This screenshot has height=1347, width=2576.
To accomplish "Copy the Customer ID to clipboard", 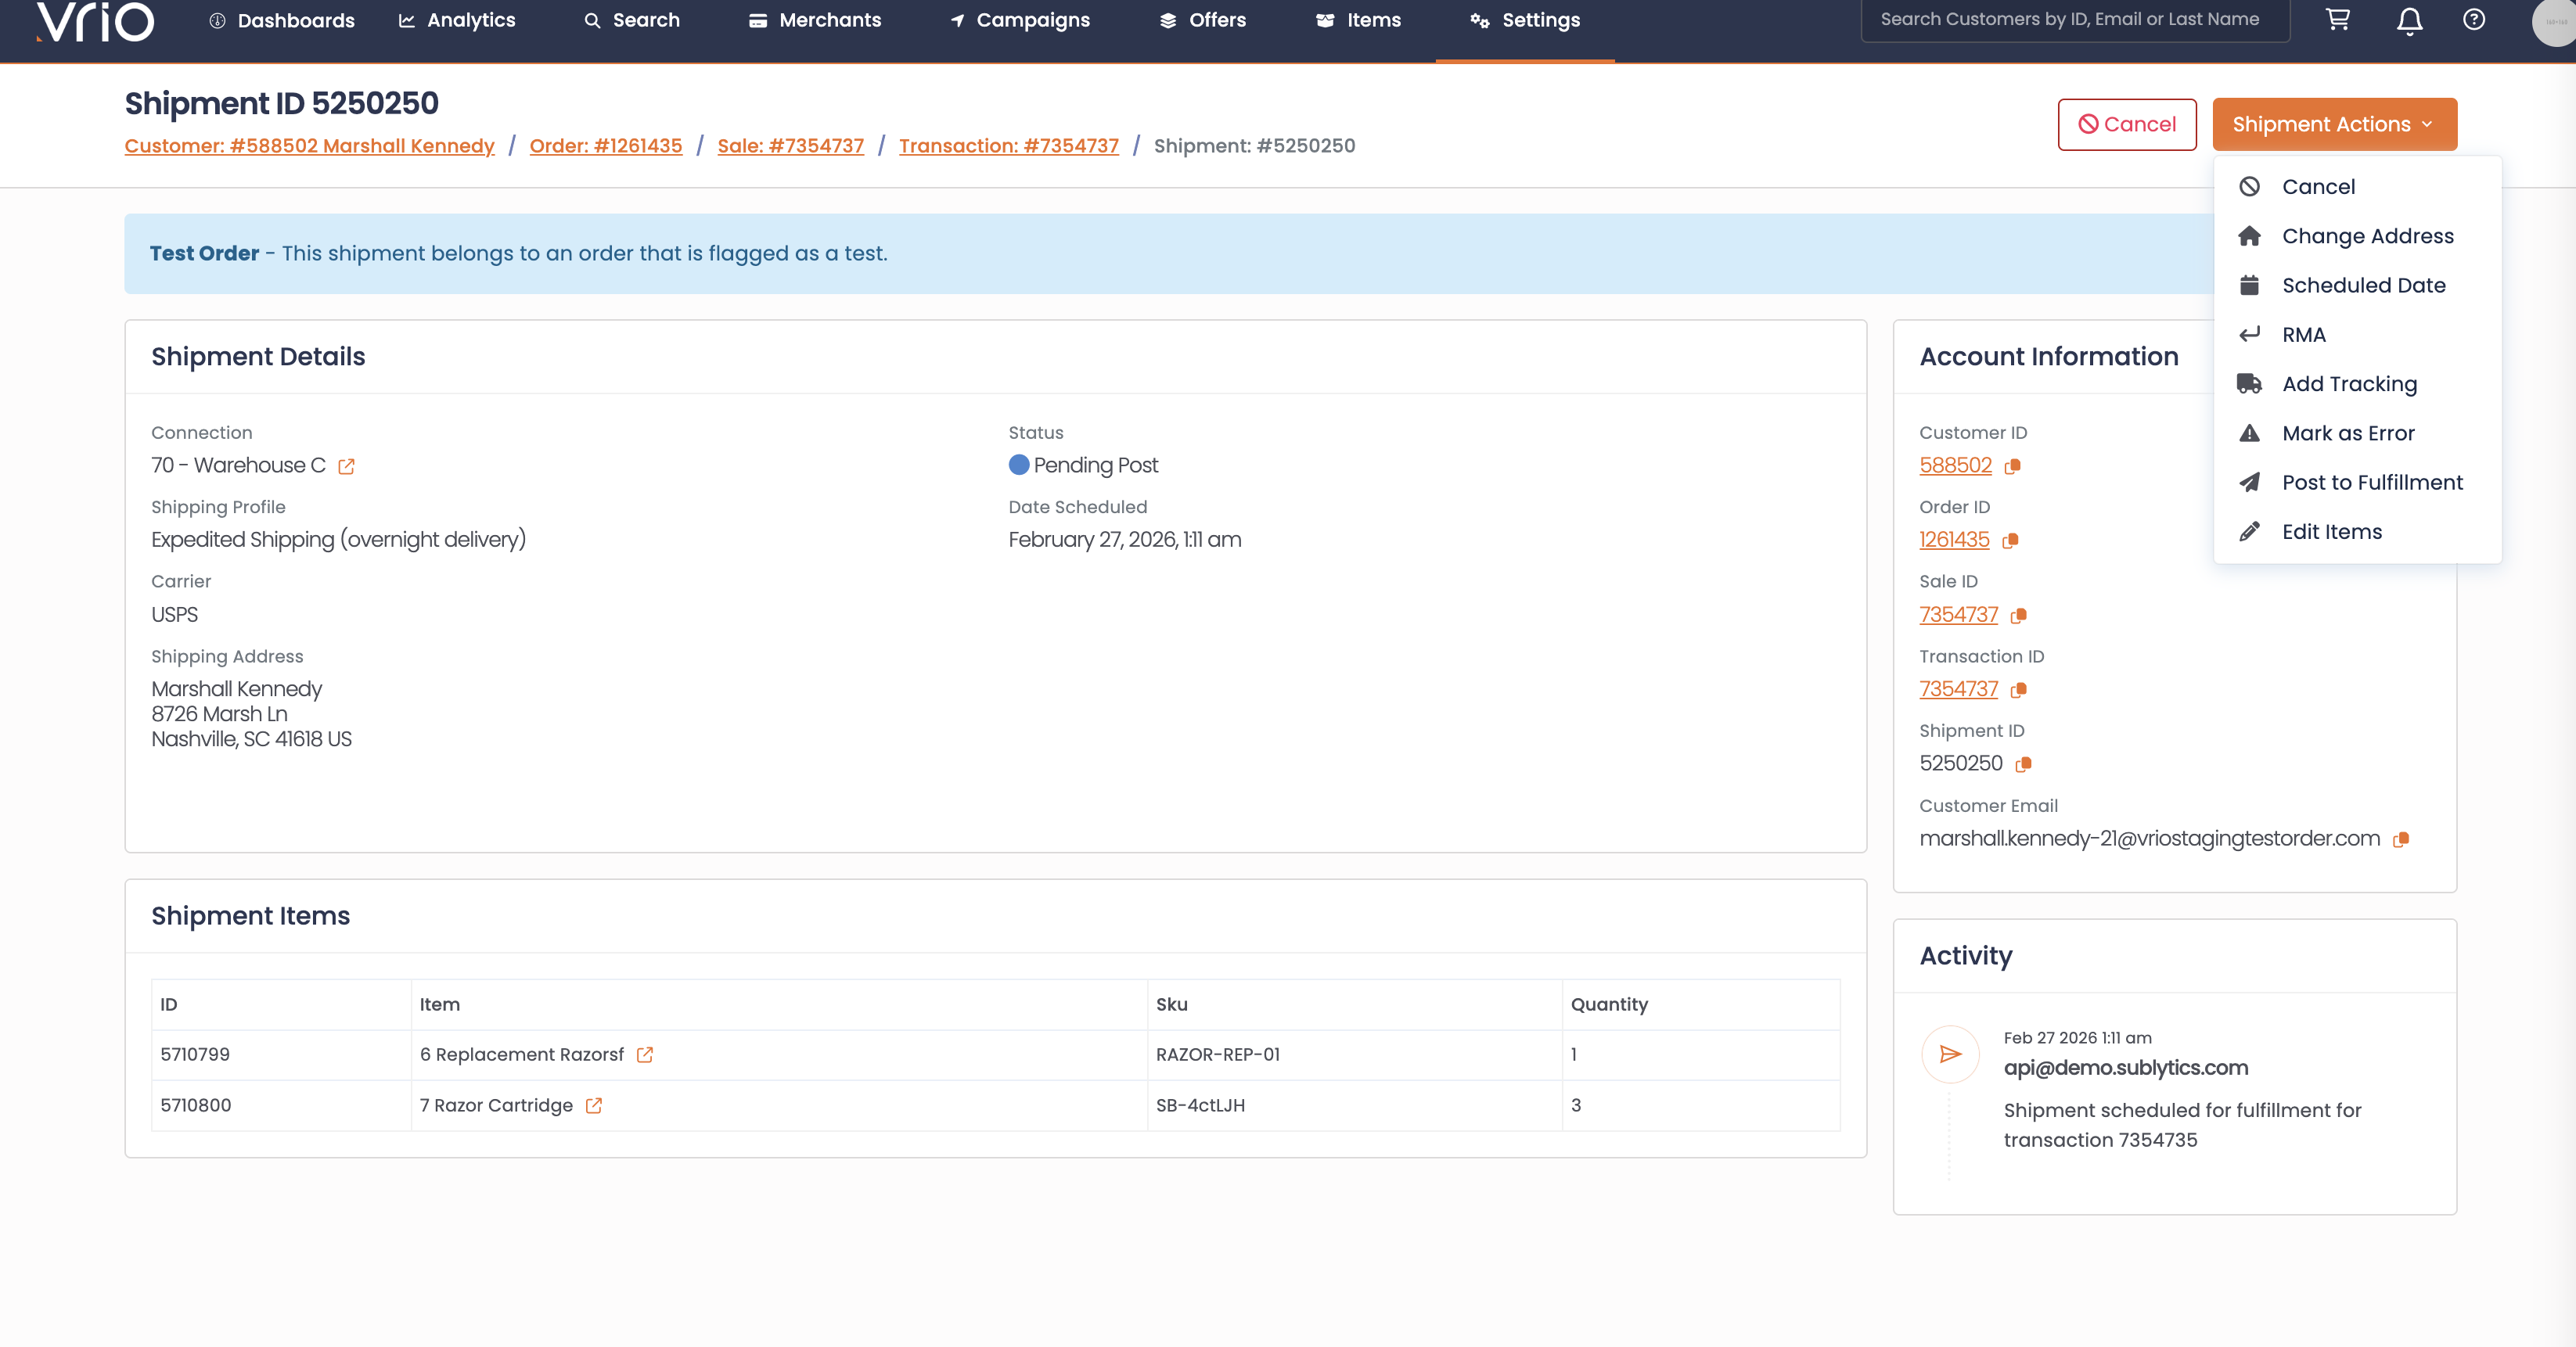I will (x=2013, y=466).
